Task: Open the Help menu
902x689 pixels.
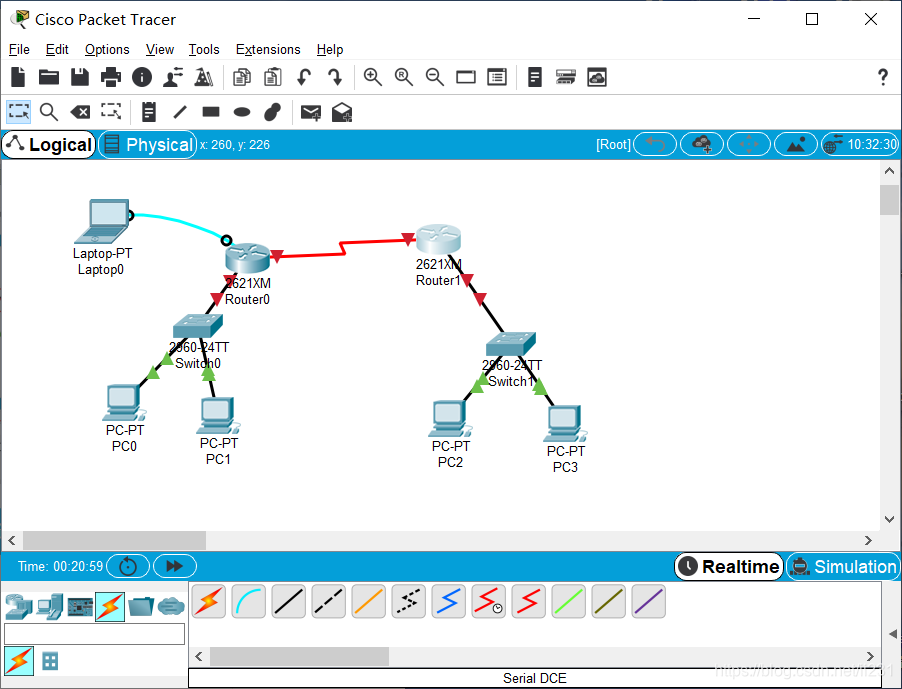Action: pyautogui.click(x=330, y=49)
